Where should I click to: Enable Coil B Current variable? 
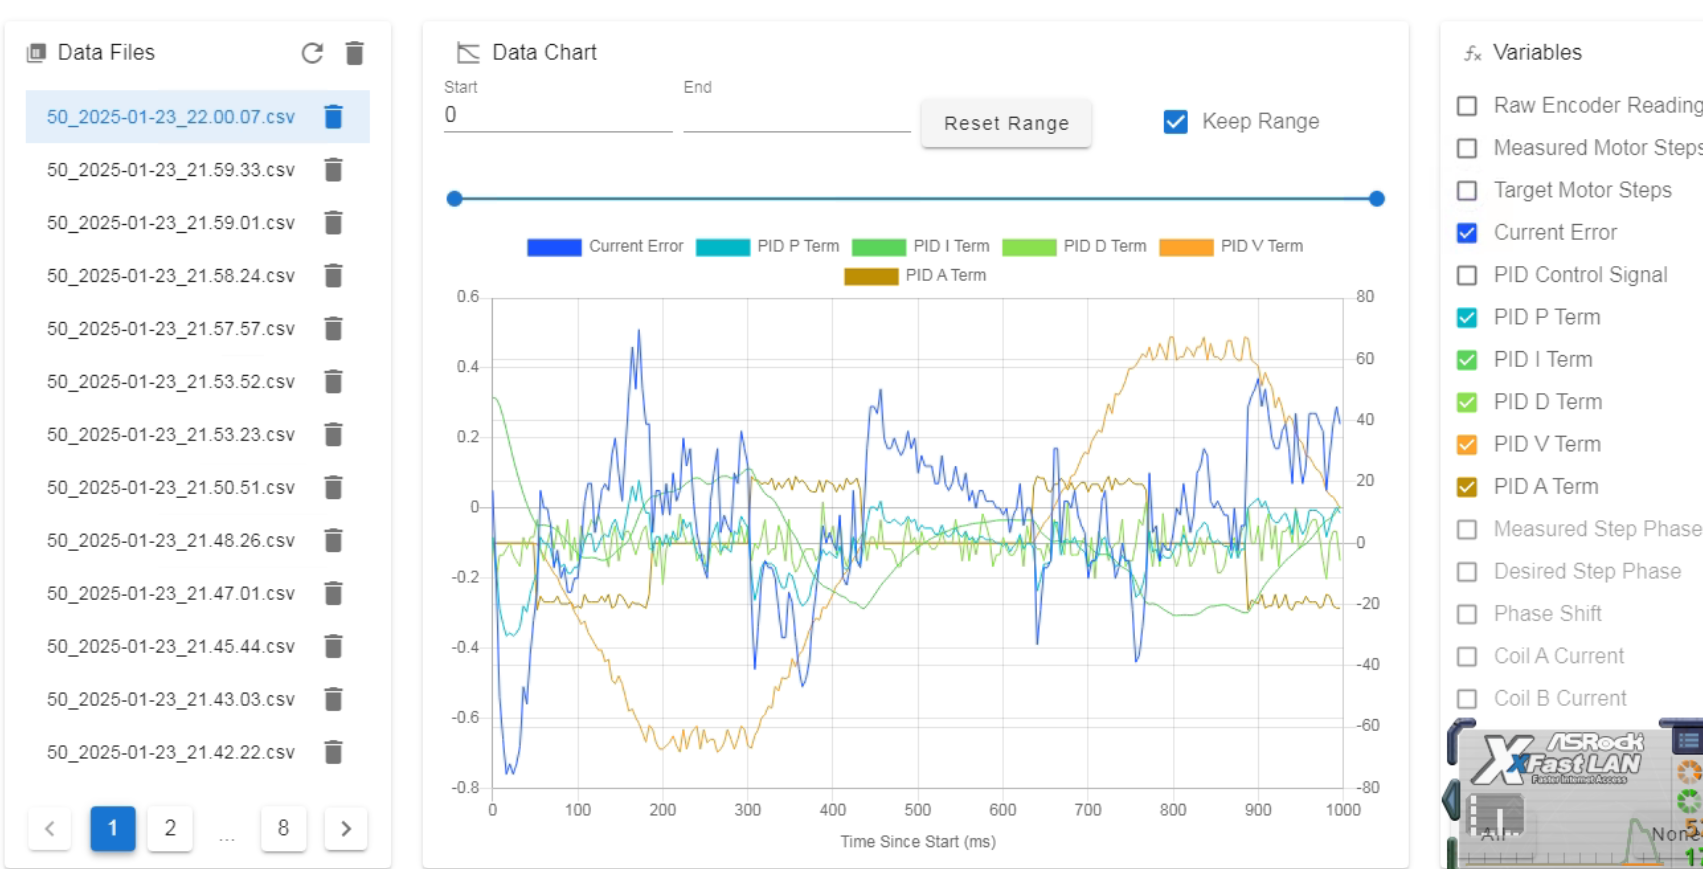[x=1467, y=699]
